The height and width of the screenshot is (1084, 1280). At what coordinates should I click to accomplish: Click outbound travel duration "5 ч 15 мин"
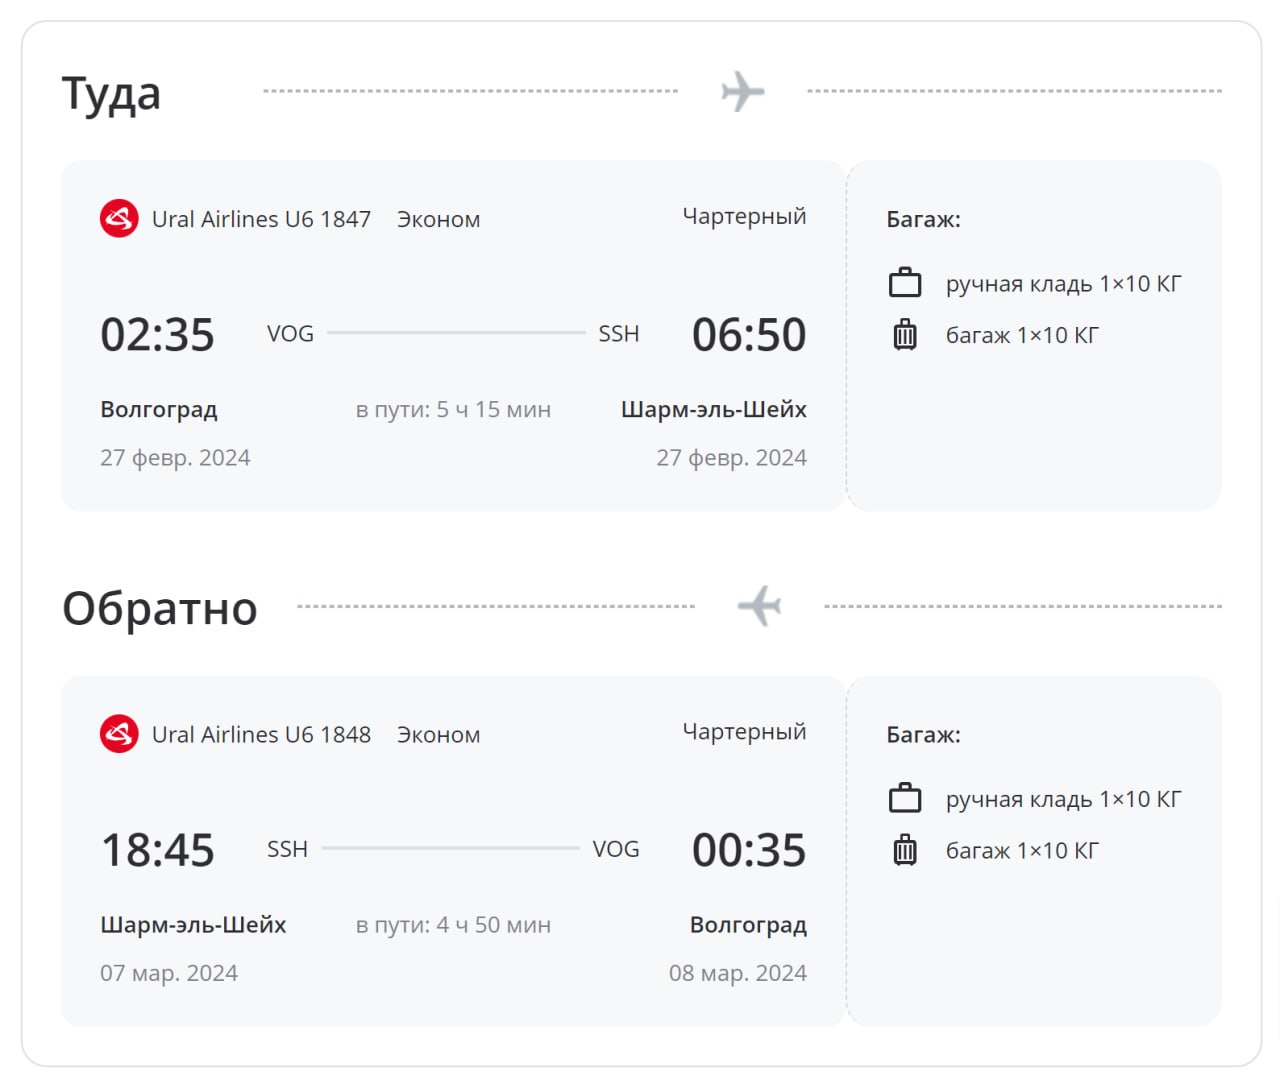(493, 410)
